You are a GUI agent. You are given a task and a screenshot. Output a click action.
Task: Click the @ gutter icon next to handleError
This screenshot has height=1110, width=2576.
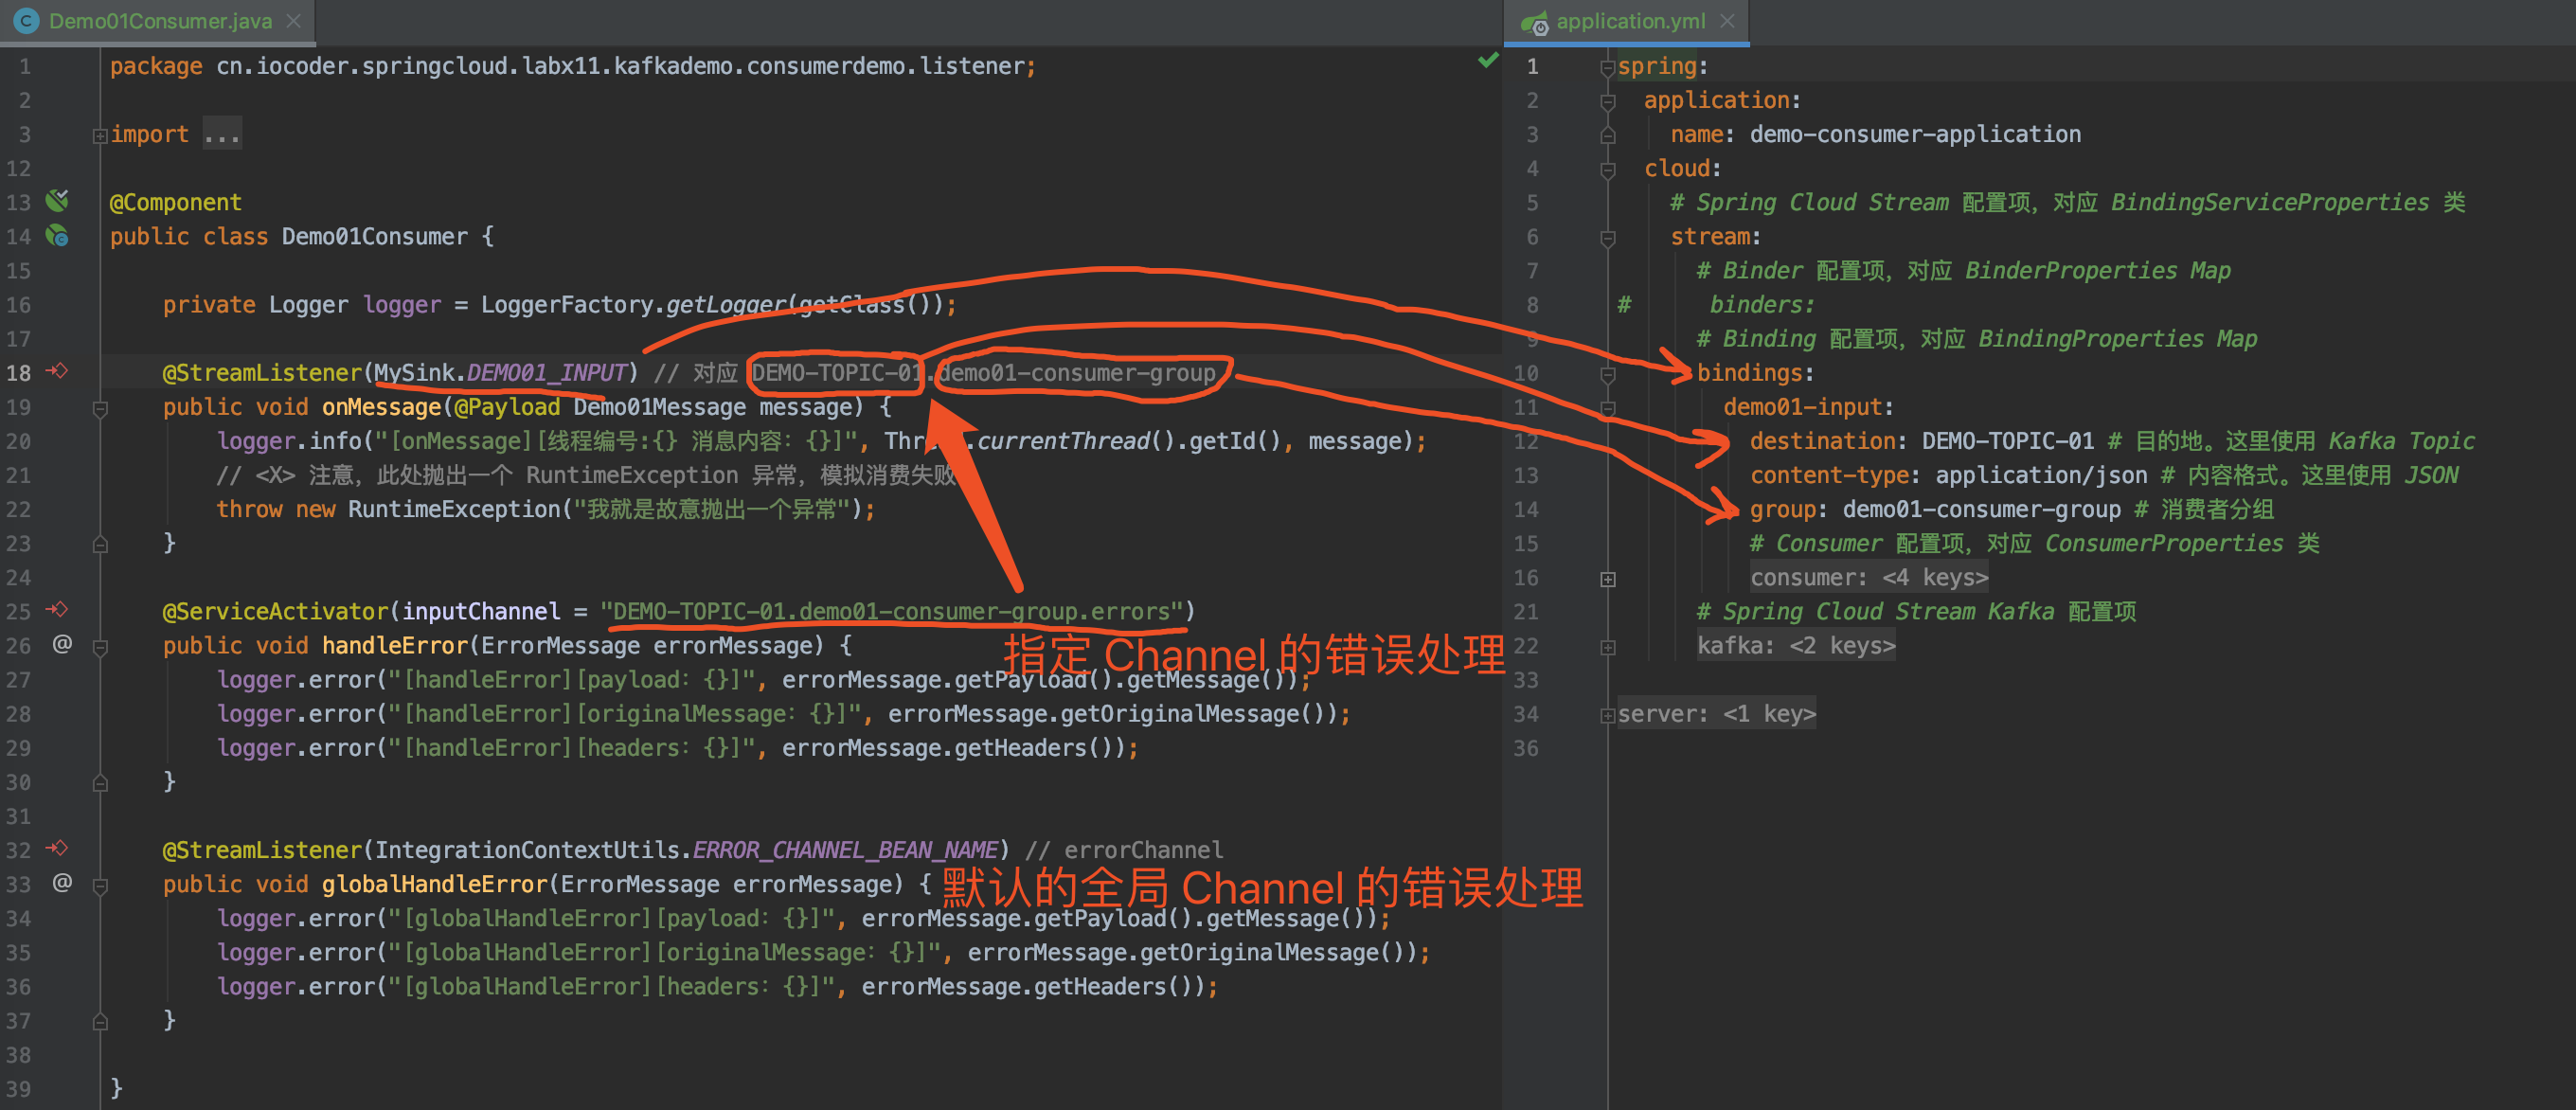[62, 644]
